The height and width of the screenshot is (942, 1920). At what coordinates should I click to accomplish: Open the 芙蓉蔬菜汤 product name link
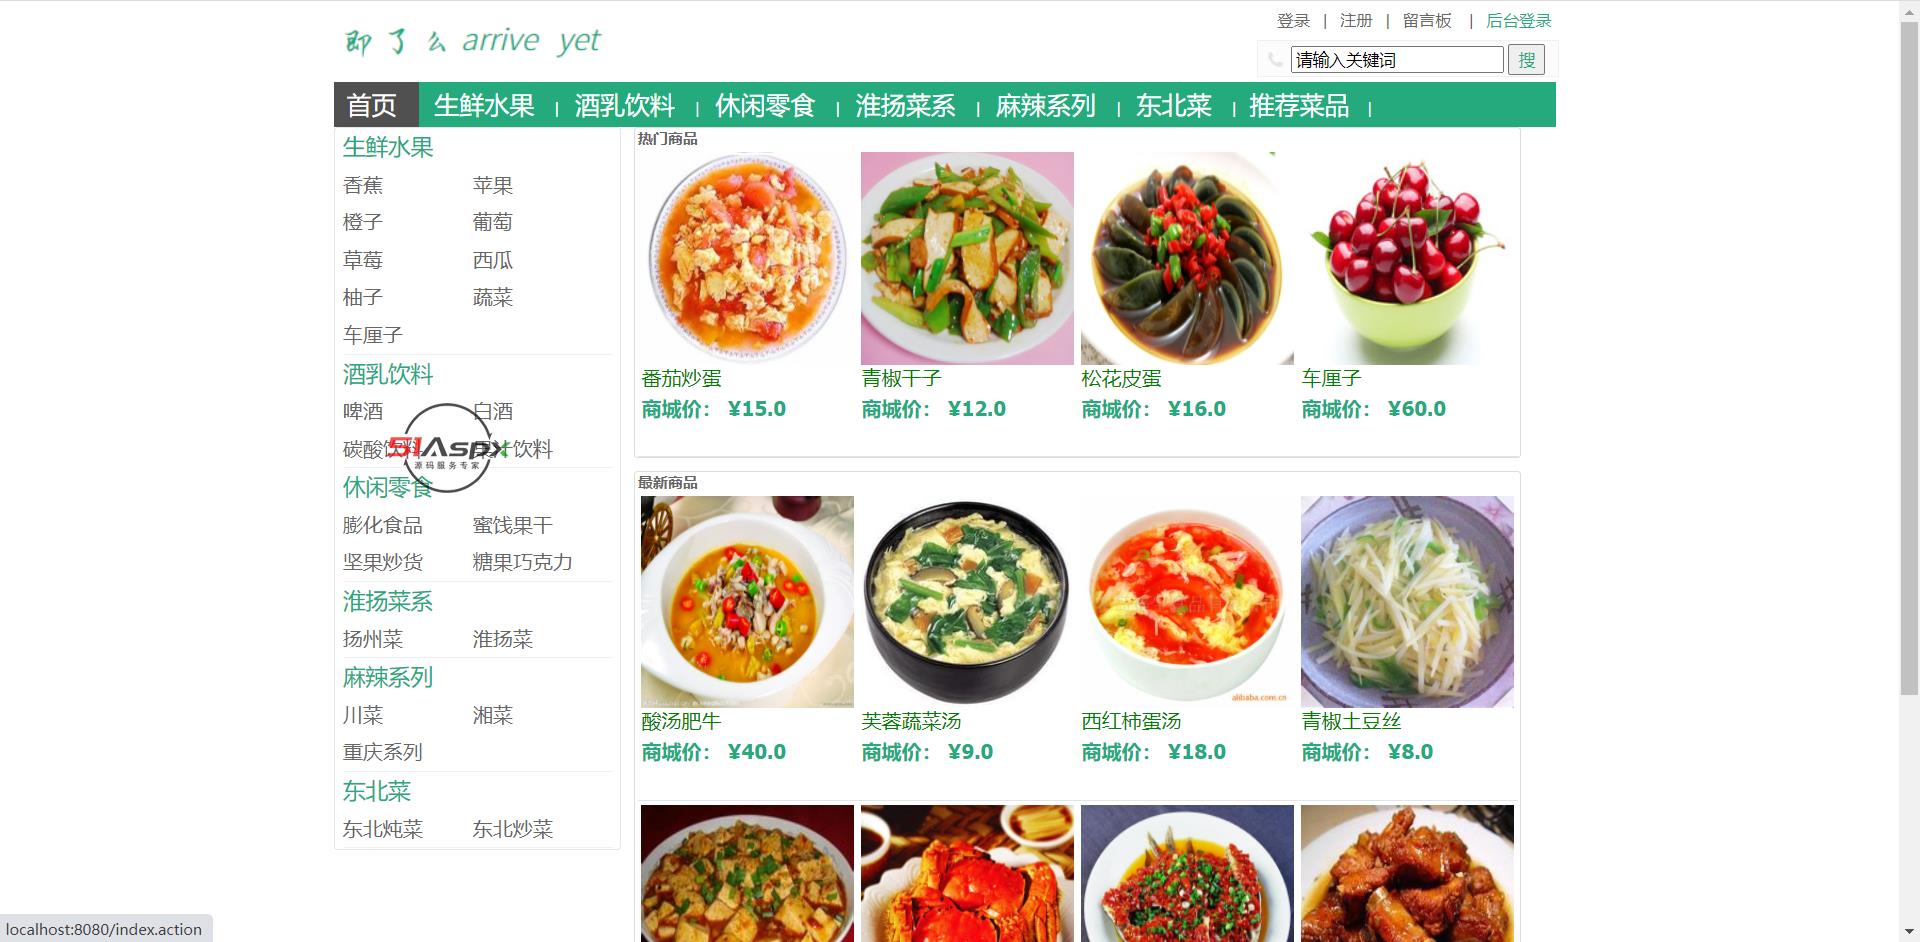pos(911,721)
